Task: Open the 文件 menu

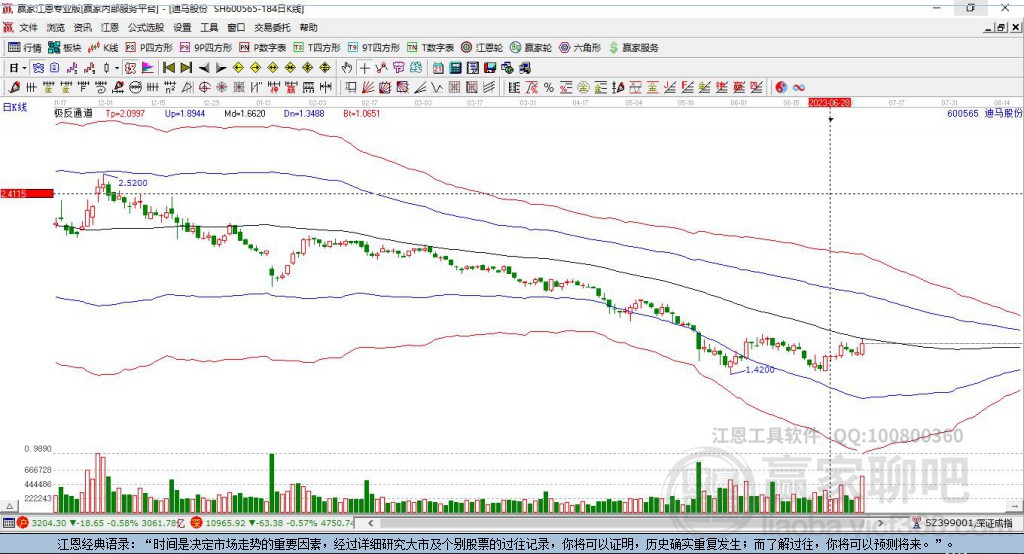Action: [28, 27]
